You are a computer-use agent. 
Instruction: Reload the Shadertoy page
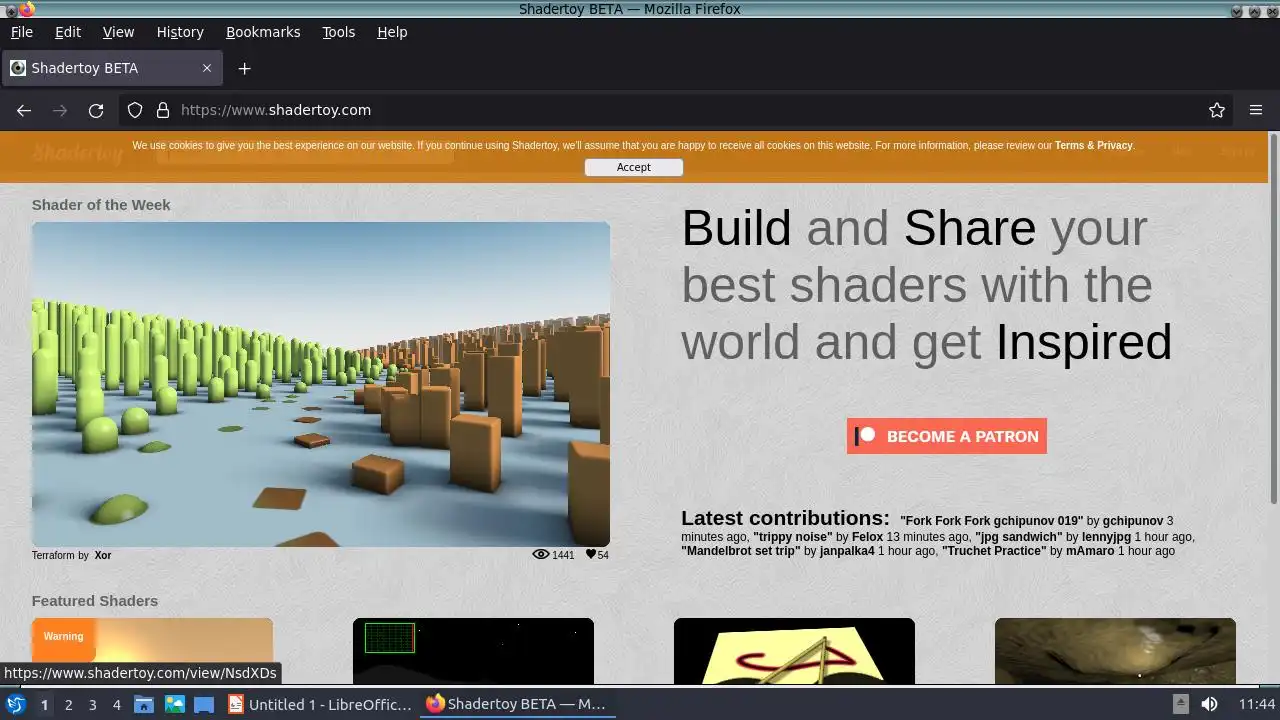pyautogui.click(x=96, y=110)
